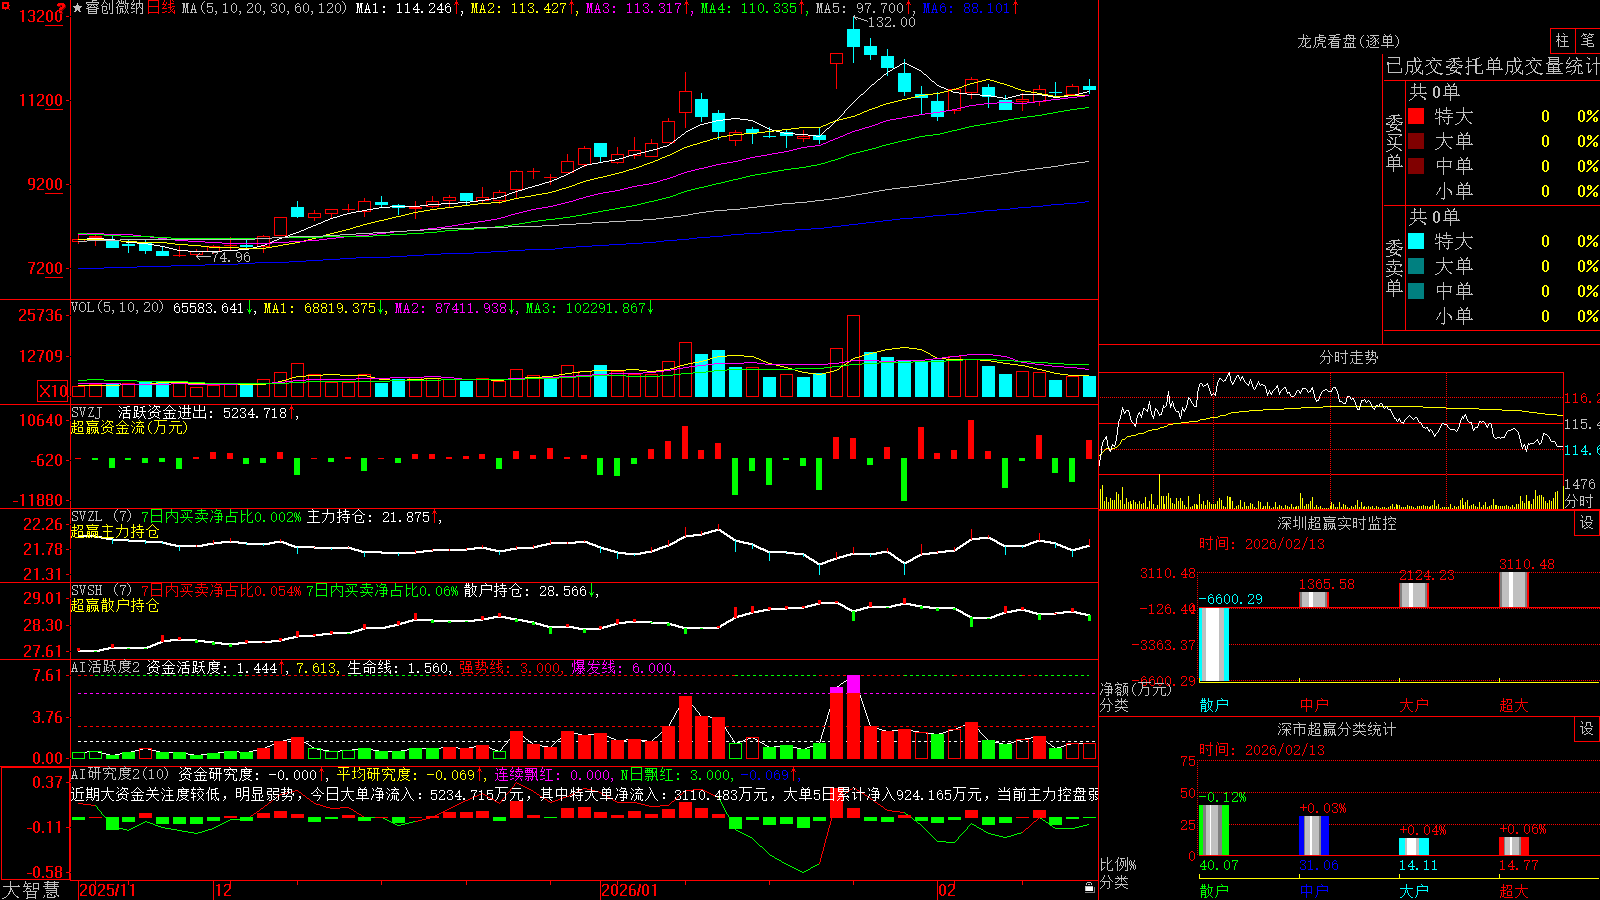Viewport: 1600px width, 900px height.
Task: Click the 已成交委托单成交量统计 header
Action: [x=1492, y=66]
